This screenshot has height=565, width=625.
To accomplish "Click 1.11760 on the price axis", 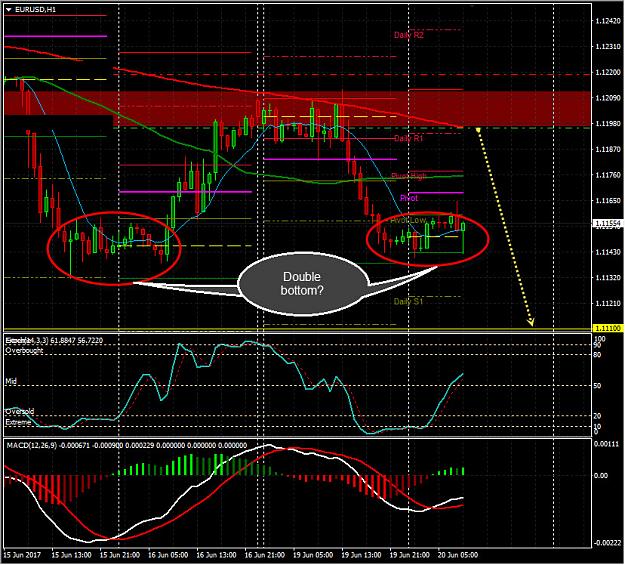I will point(608,175).
